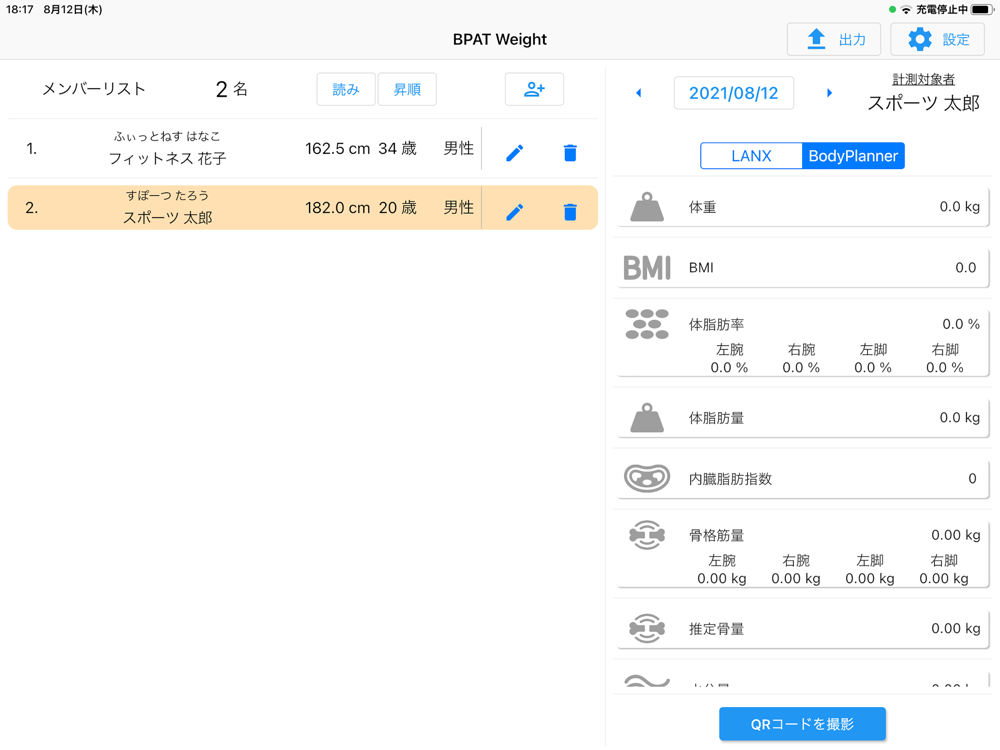Click the 計測対象者 label
This screenshot has height=750, width=1000.
tap(923, 79)
